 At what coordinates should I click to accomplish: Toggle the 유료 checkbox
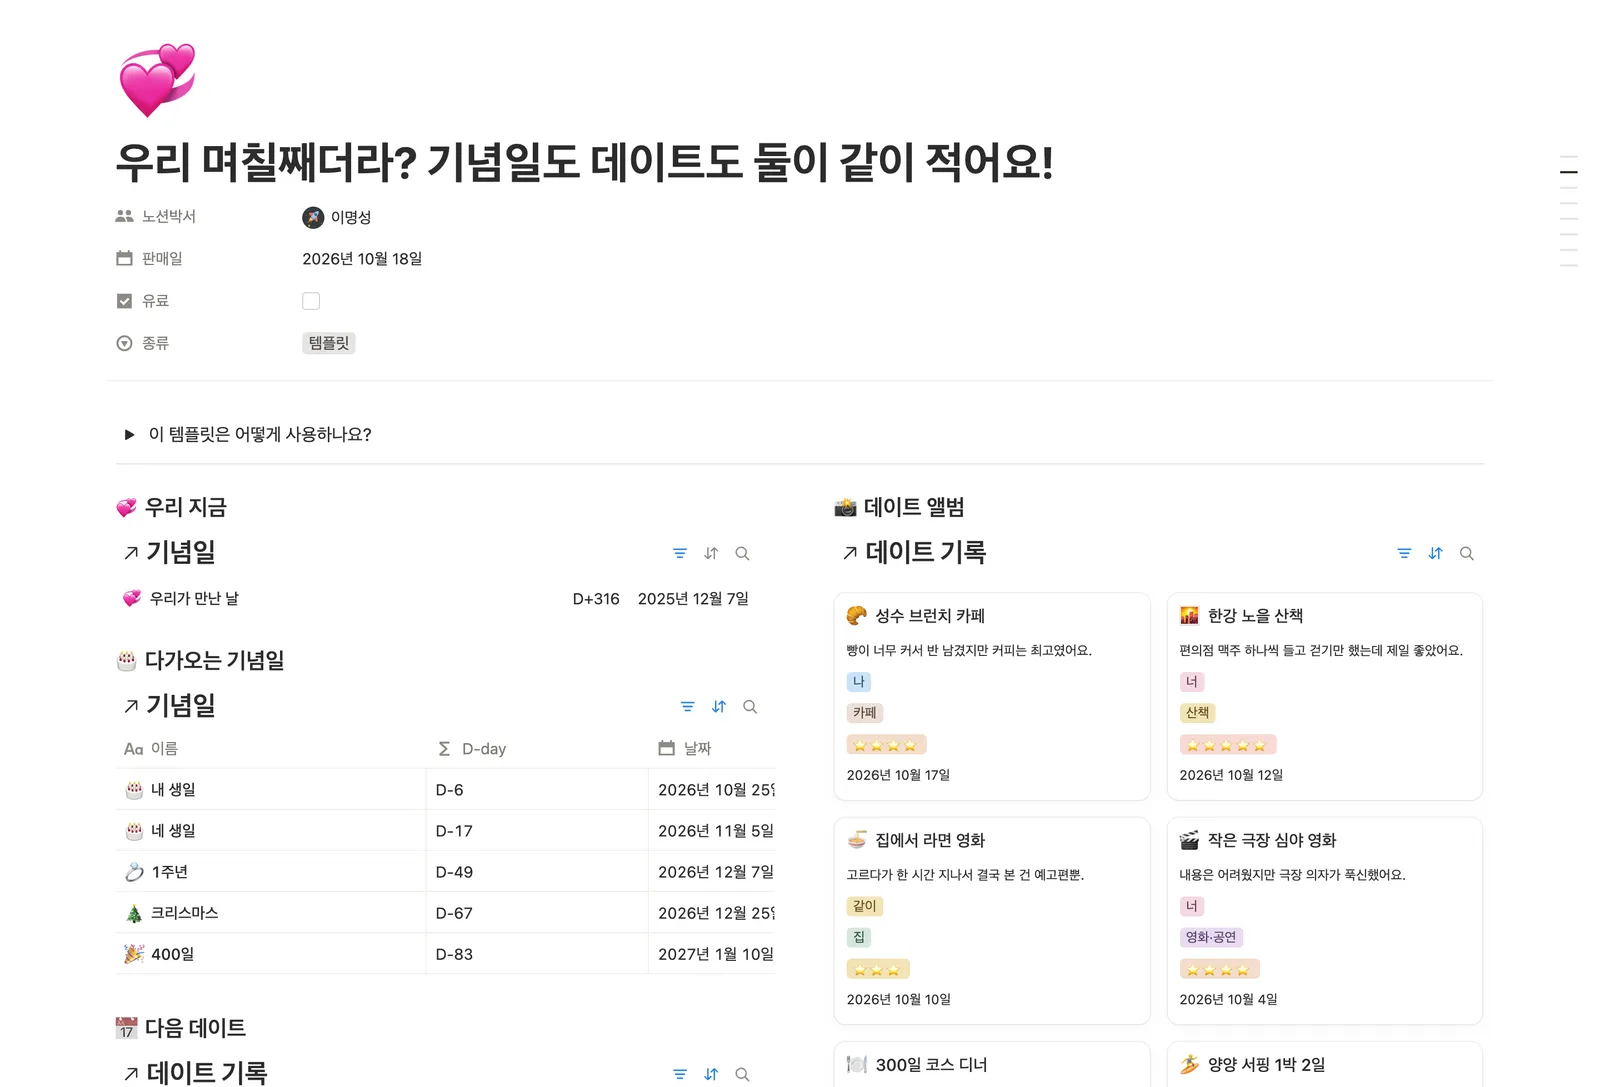coord(311,301)
